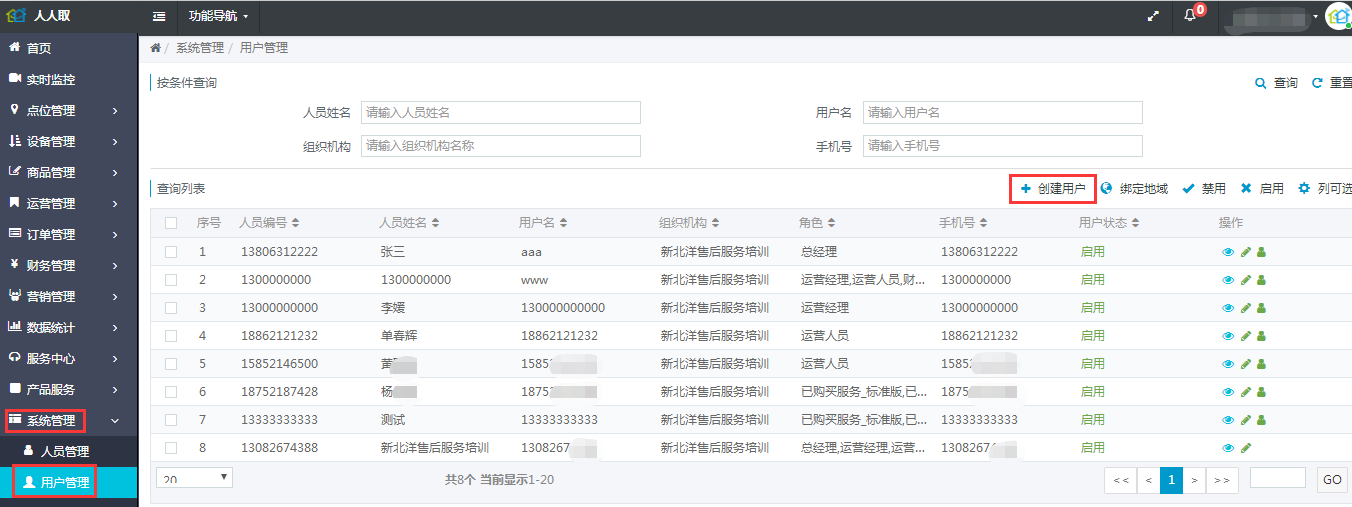View 单春辉 details with eye icon

pyautogui.click(x=1228, y=336)
